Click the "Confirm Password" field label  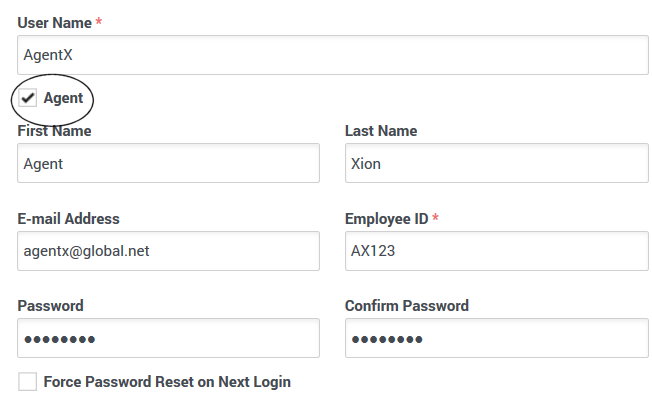pos(406,306)
